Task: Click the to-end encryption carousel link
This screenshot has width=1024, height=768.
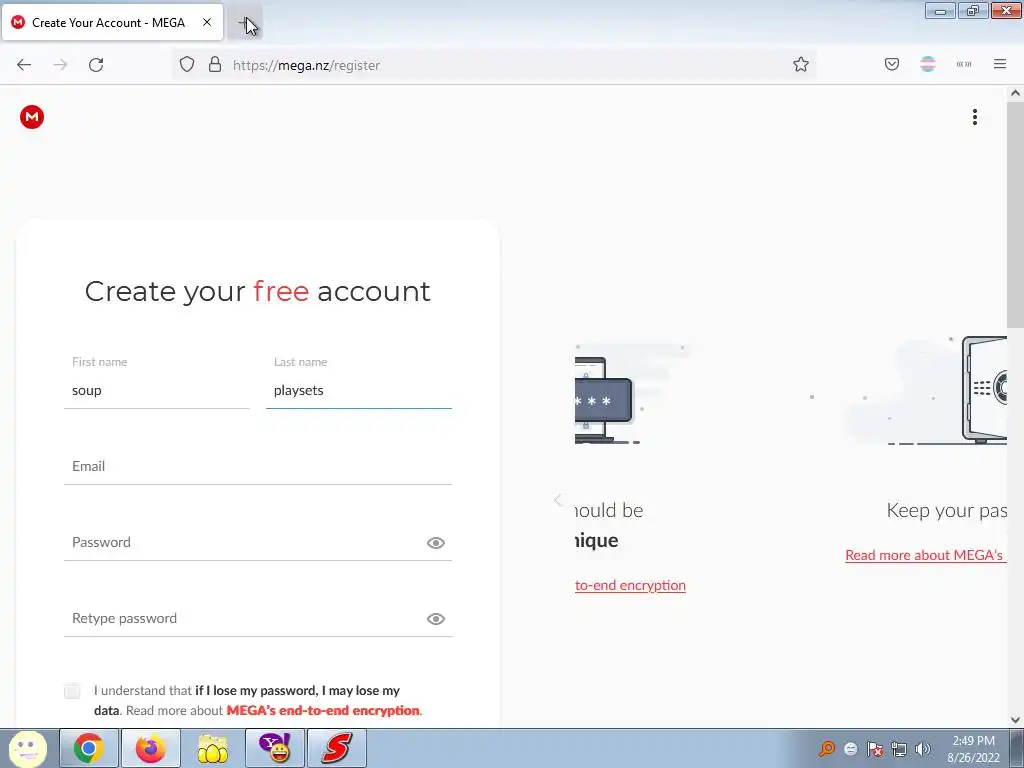Action: (630, 585)
